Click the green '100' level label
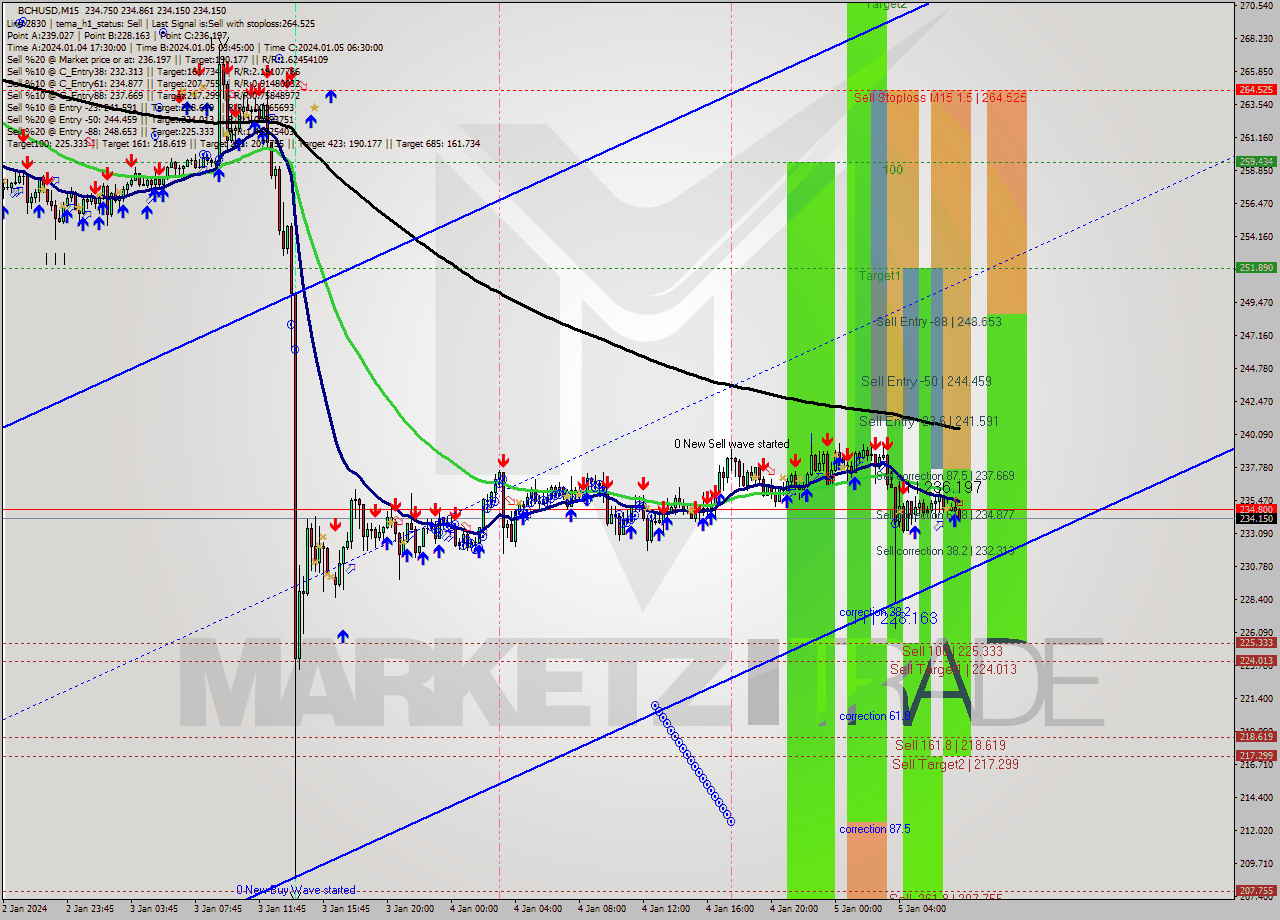 [892, 170]
